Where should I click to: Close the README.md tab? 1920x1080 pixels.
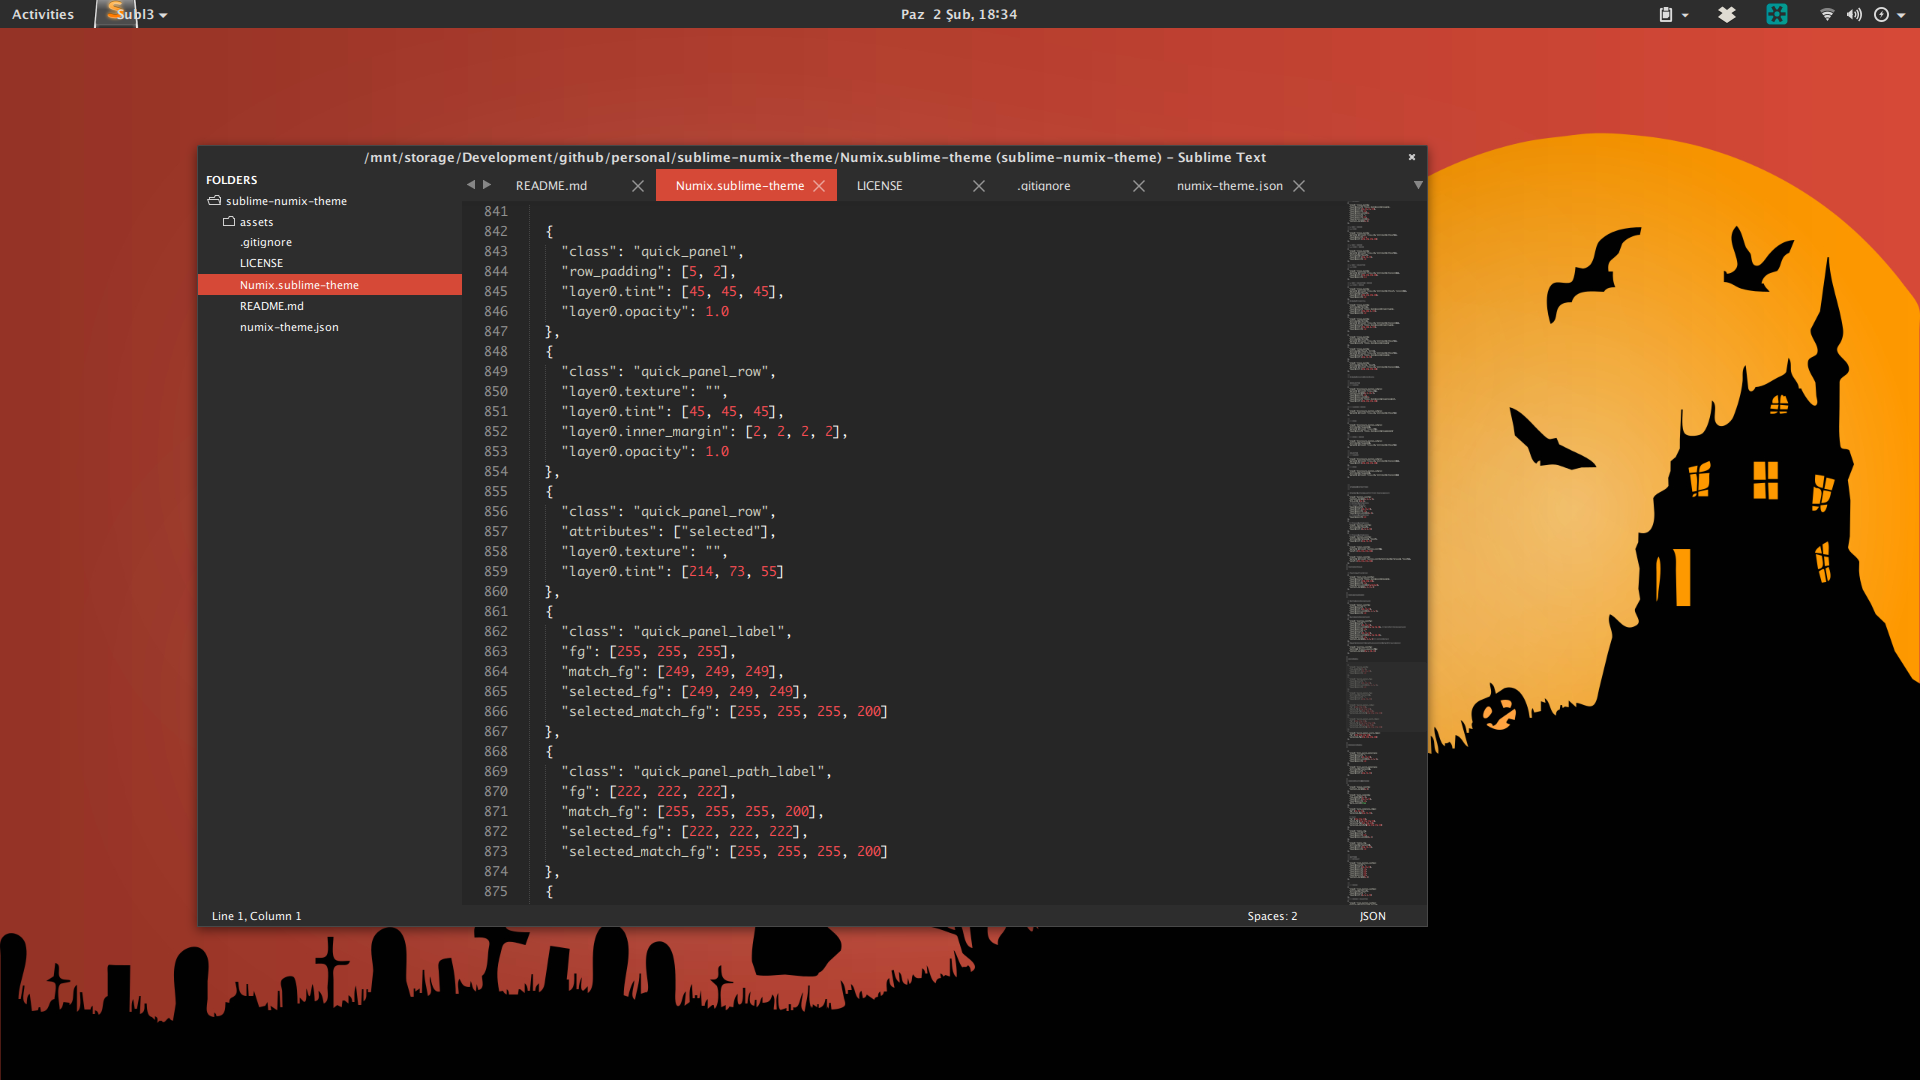pyautogui.click(x=638, y=186)
